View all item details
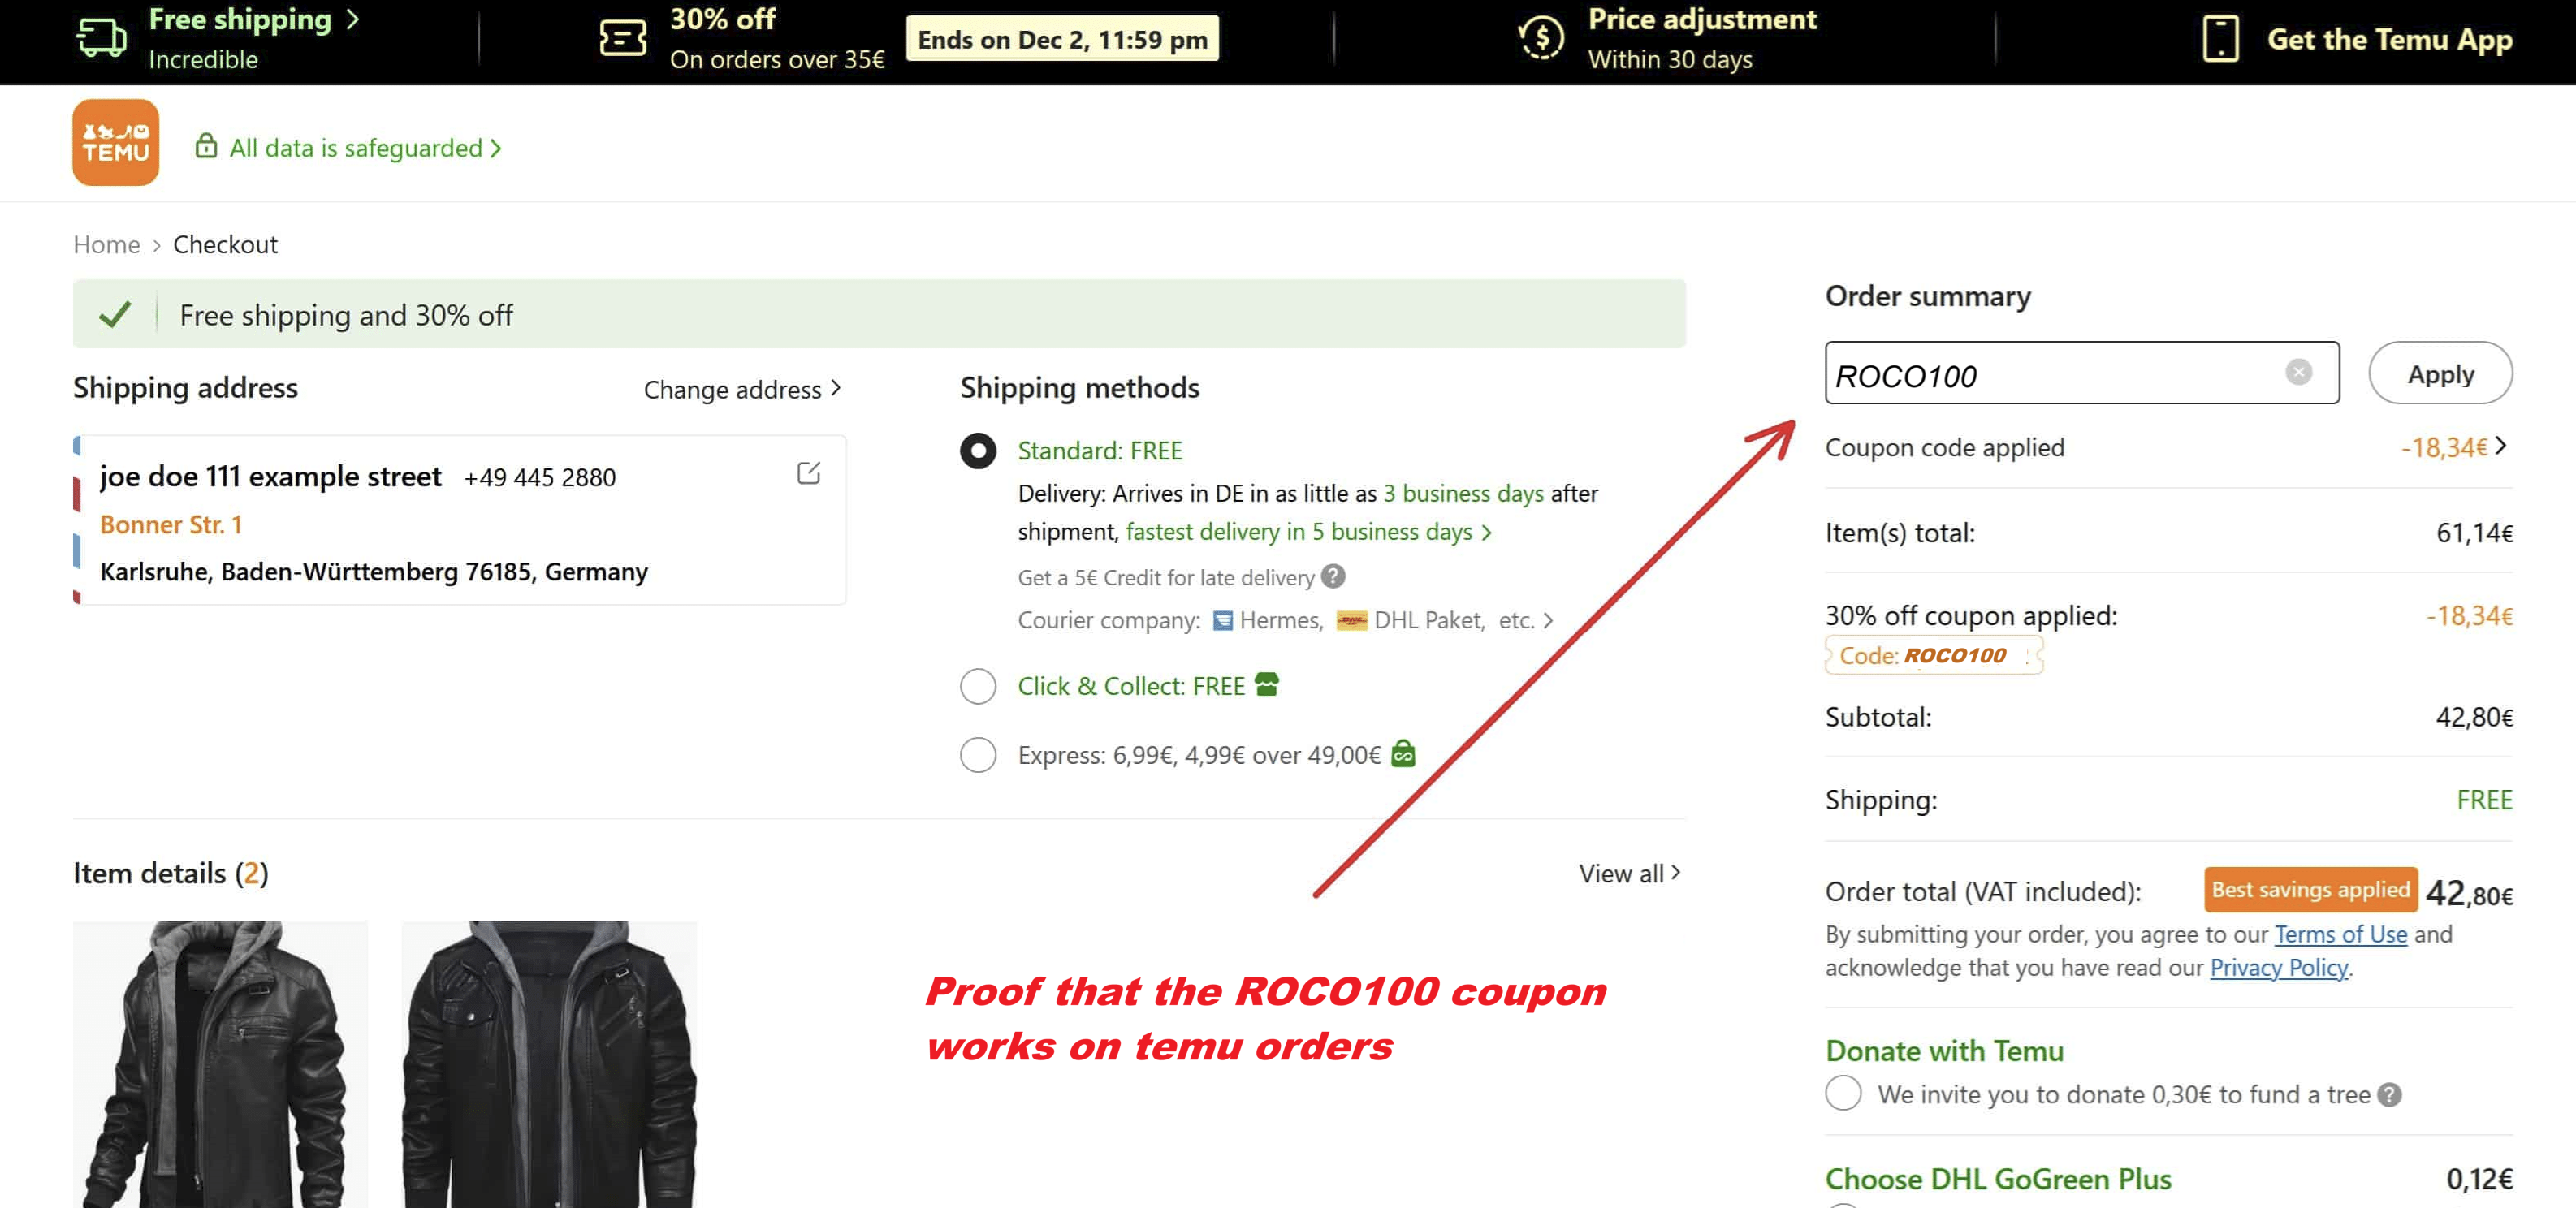 1629,873
